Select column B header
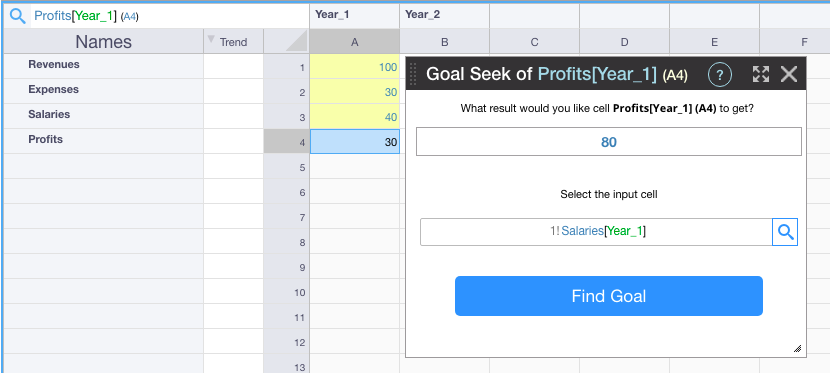This screenshot has width=830, height=373. (x=445, y=42)
